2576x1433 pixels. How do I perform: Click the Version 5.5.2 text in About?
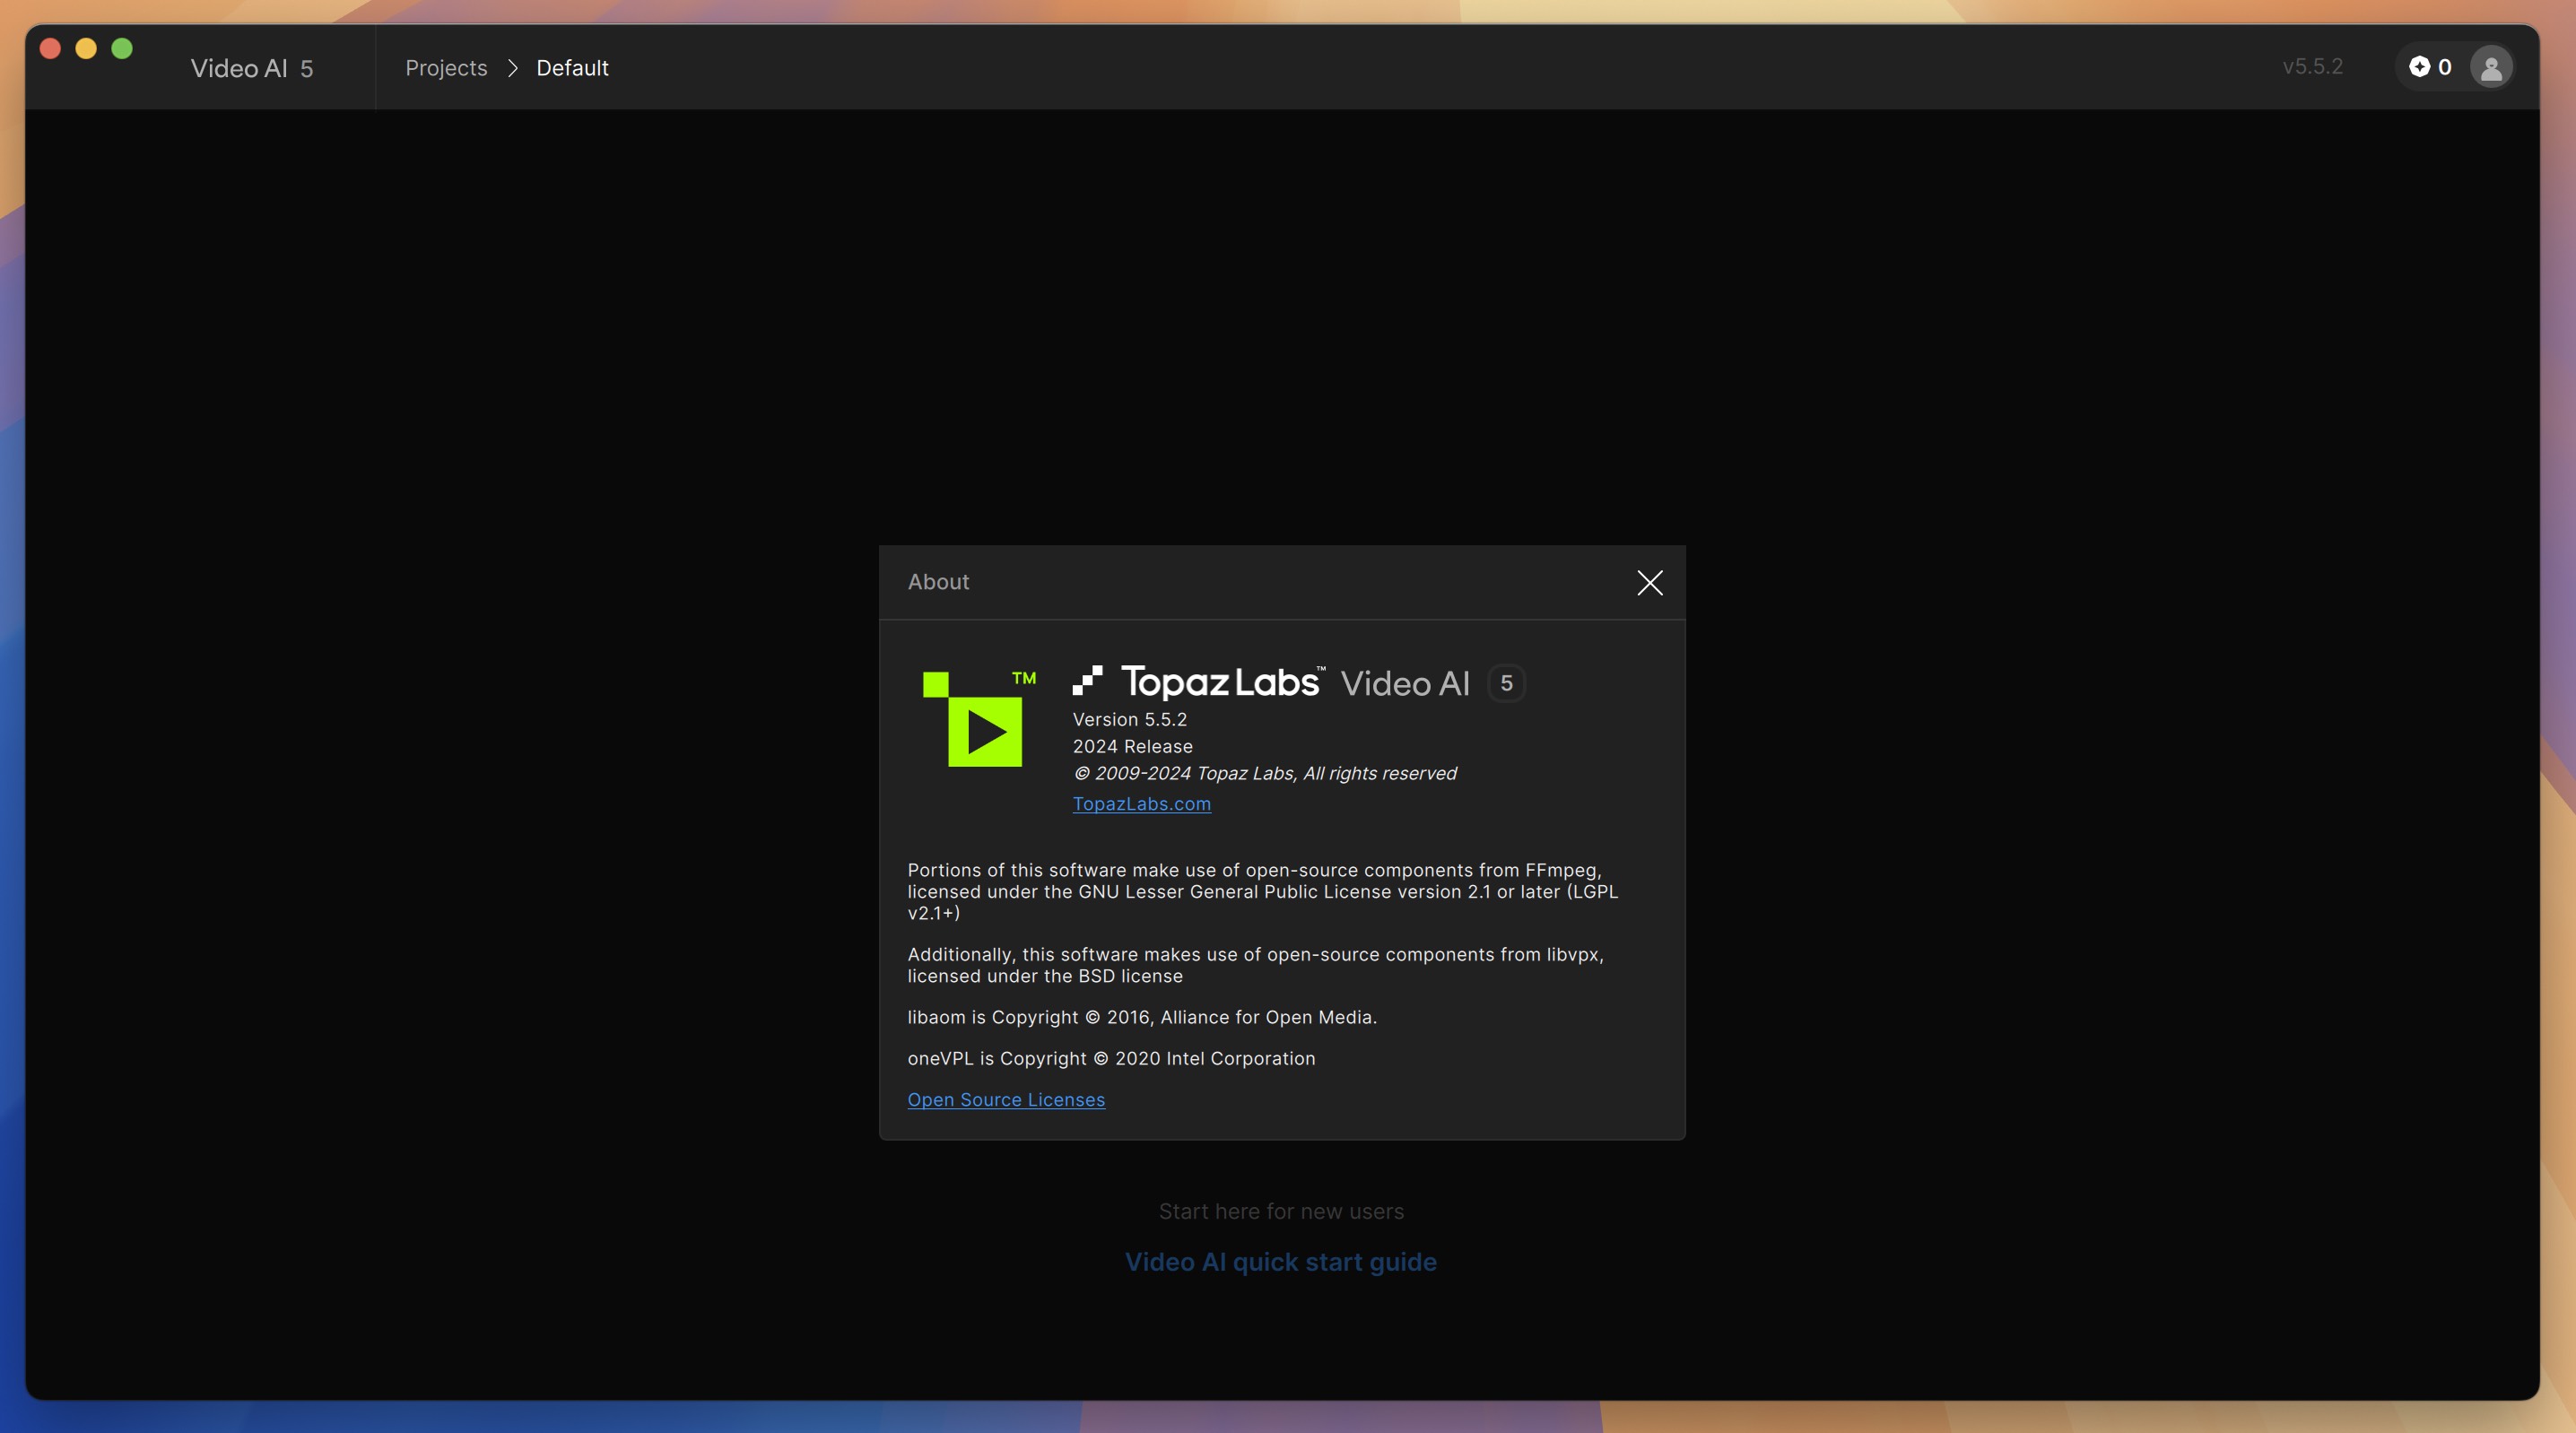(x=1129, y=720)
